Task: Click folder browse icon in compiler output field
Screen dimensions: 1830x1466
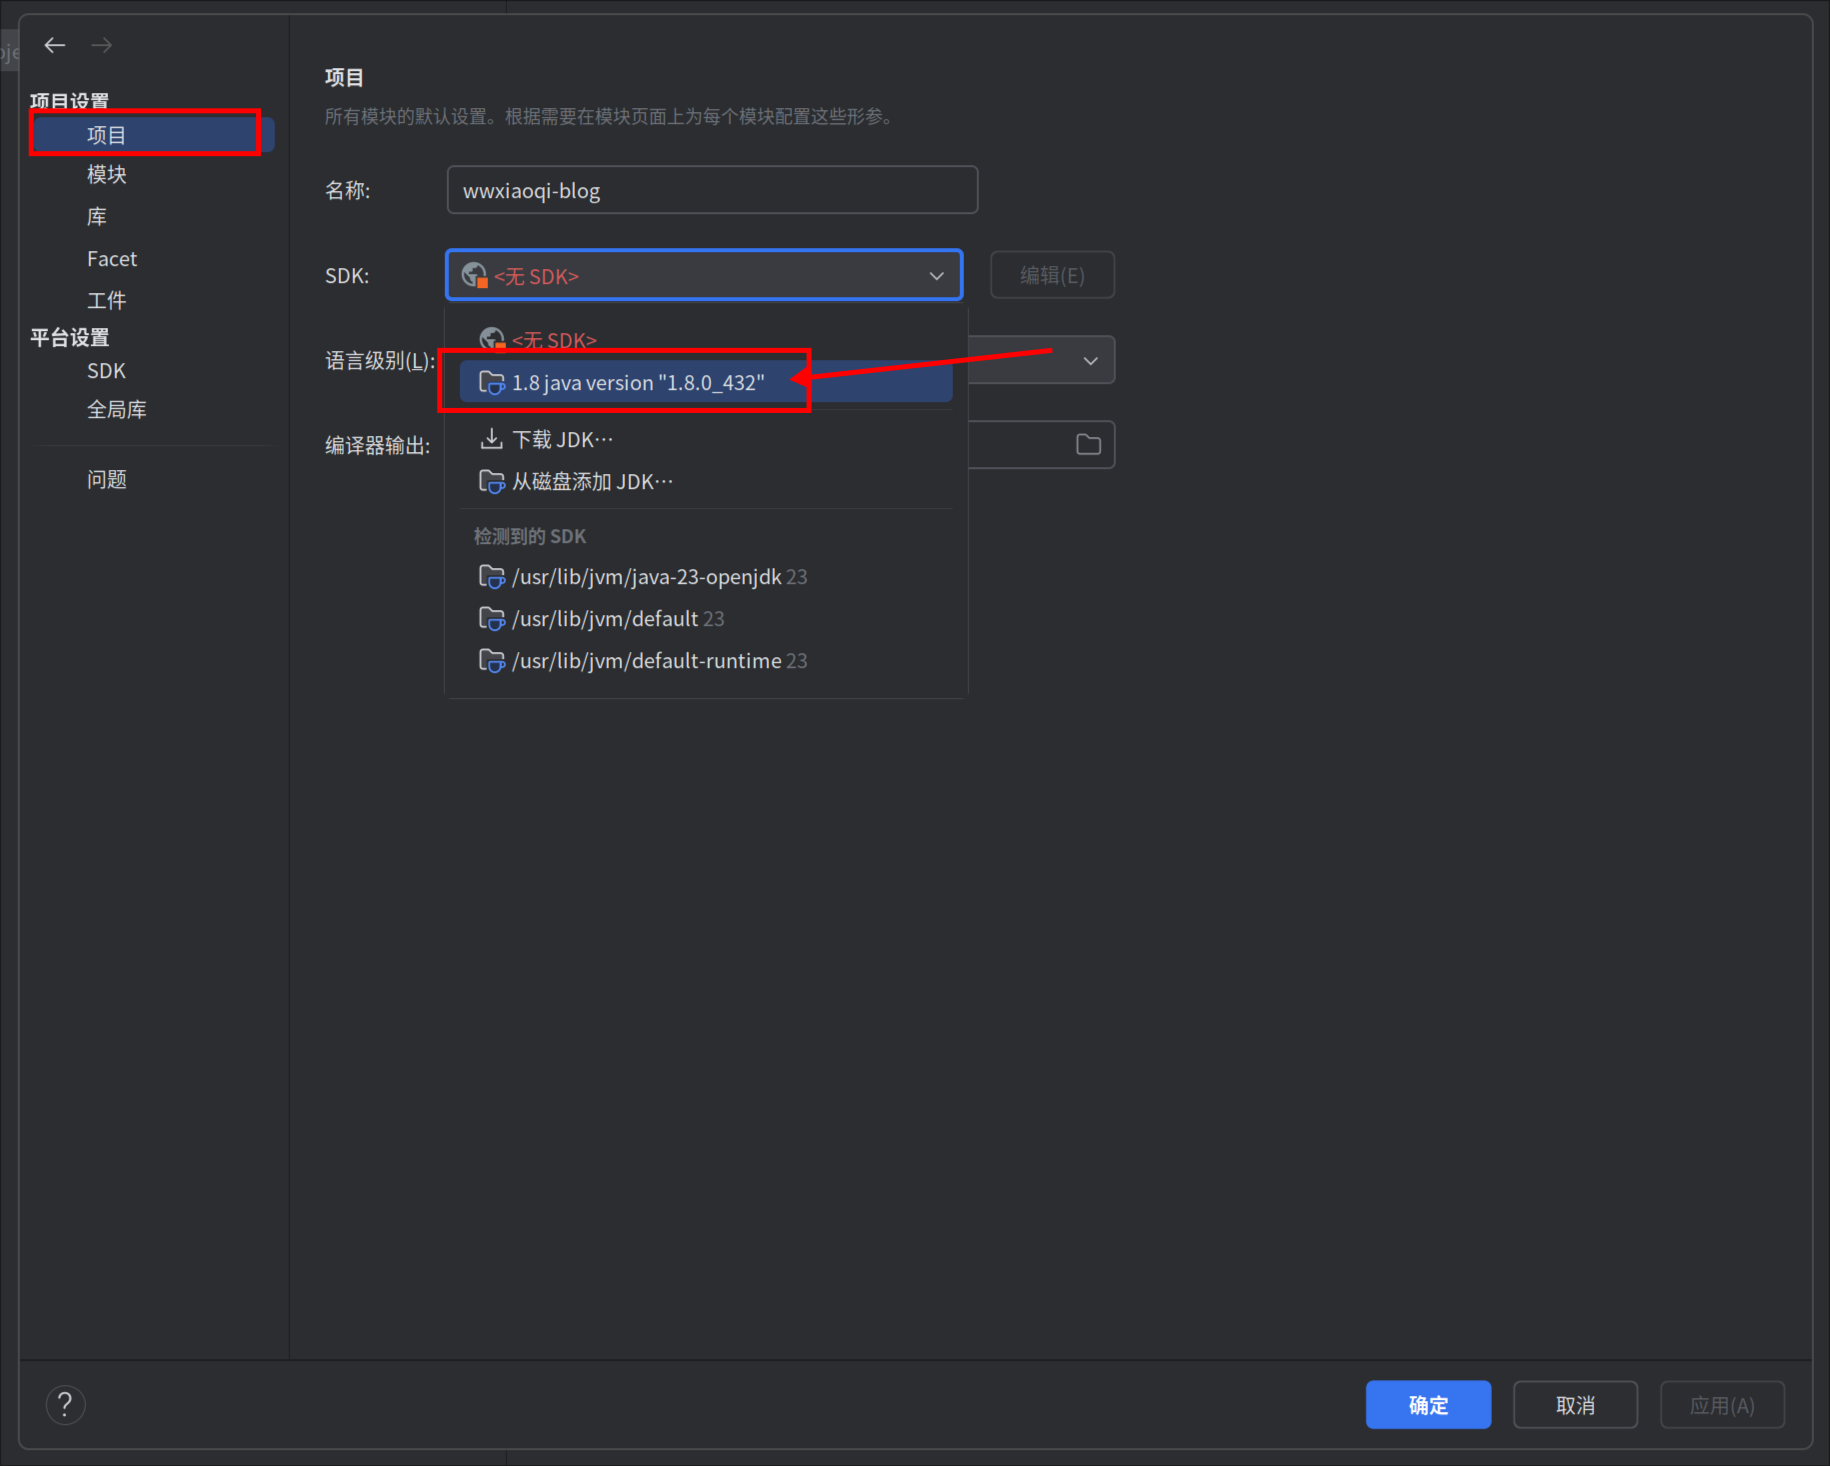Action: 1088,445
